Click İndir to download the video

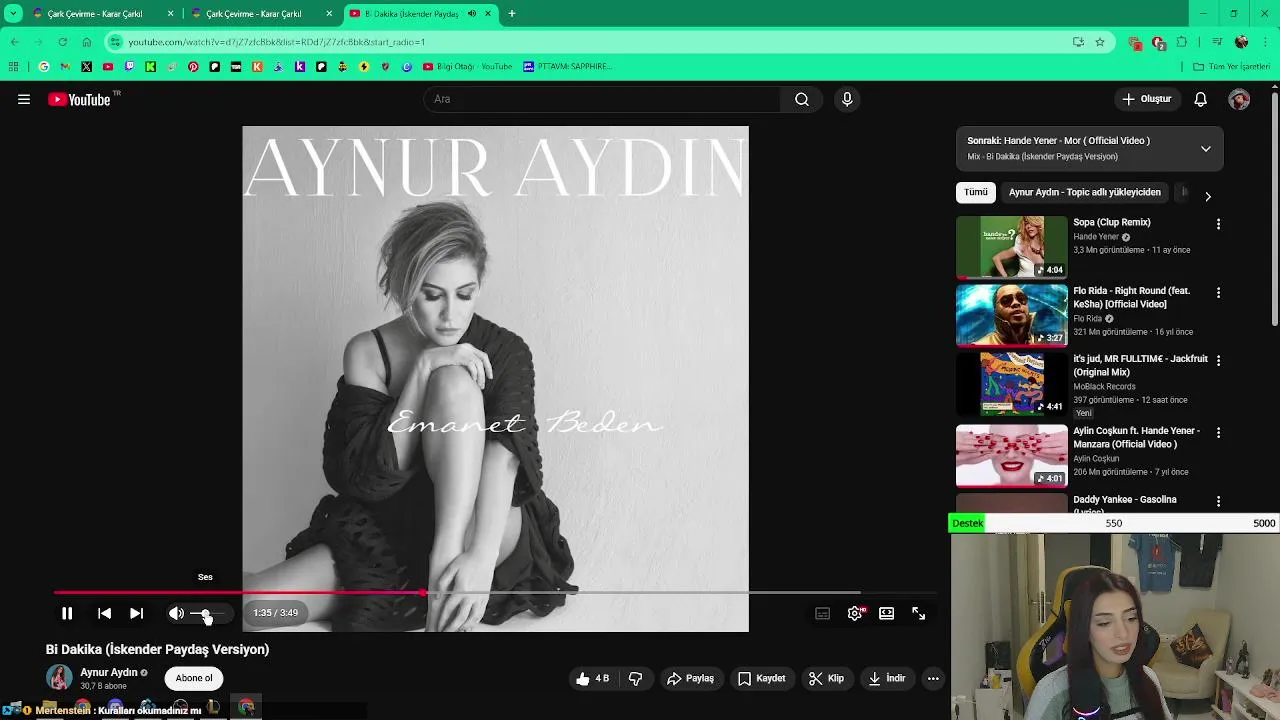tap(886, 678)
